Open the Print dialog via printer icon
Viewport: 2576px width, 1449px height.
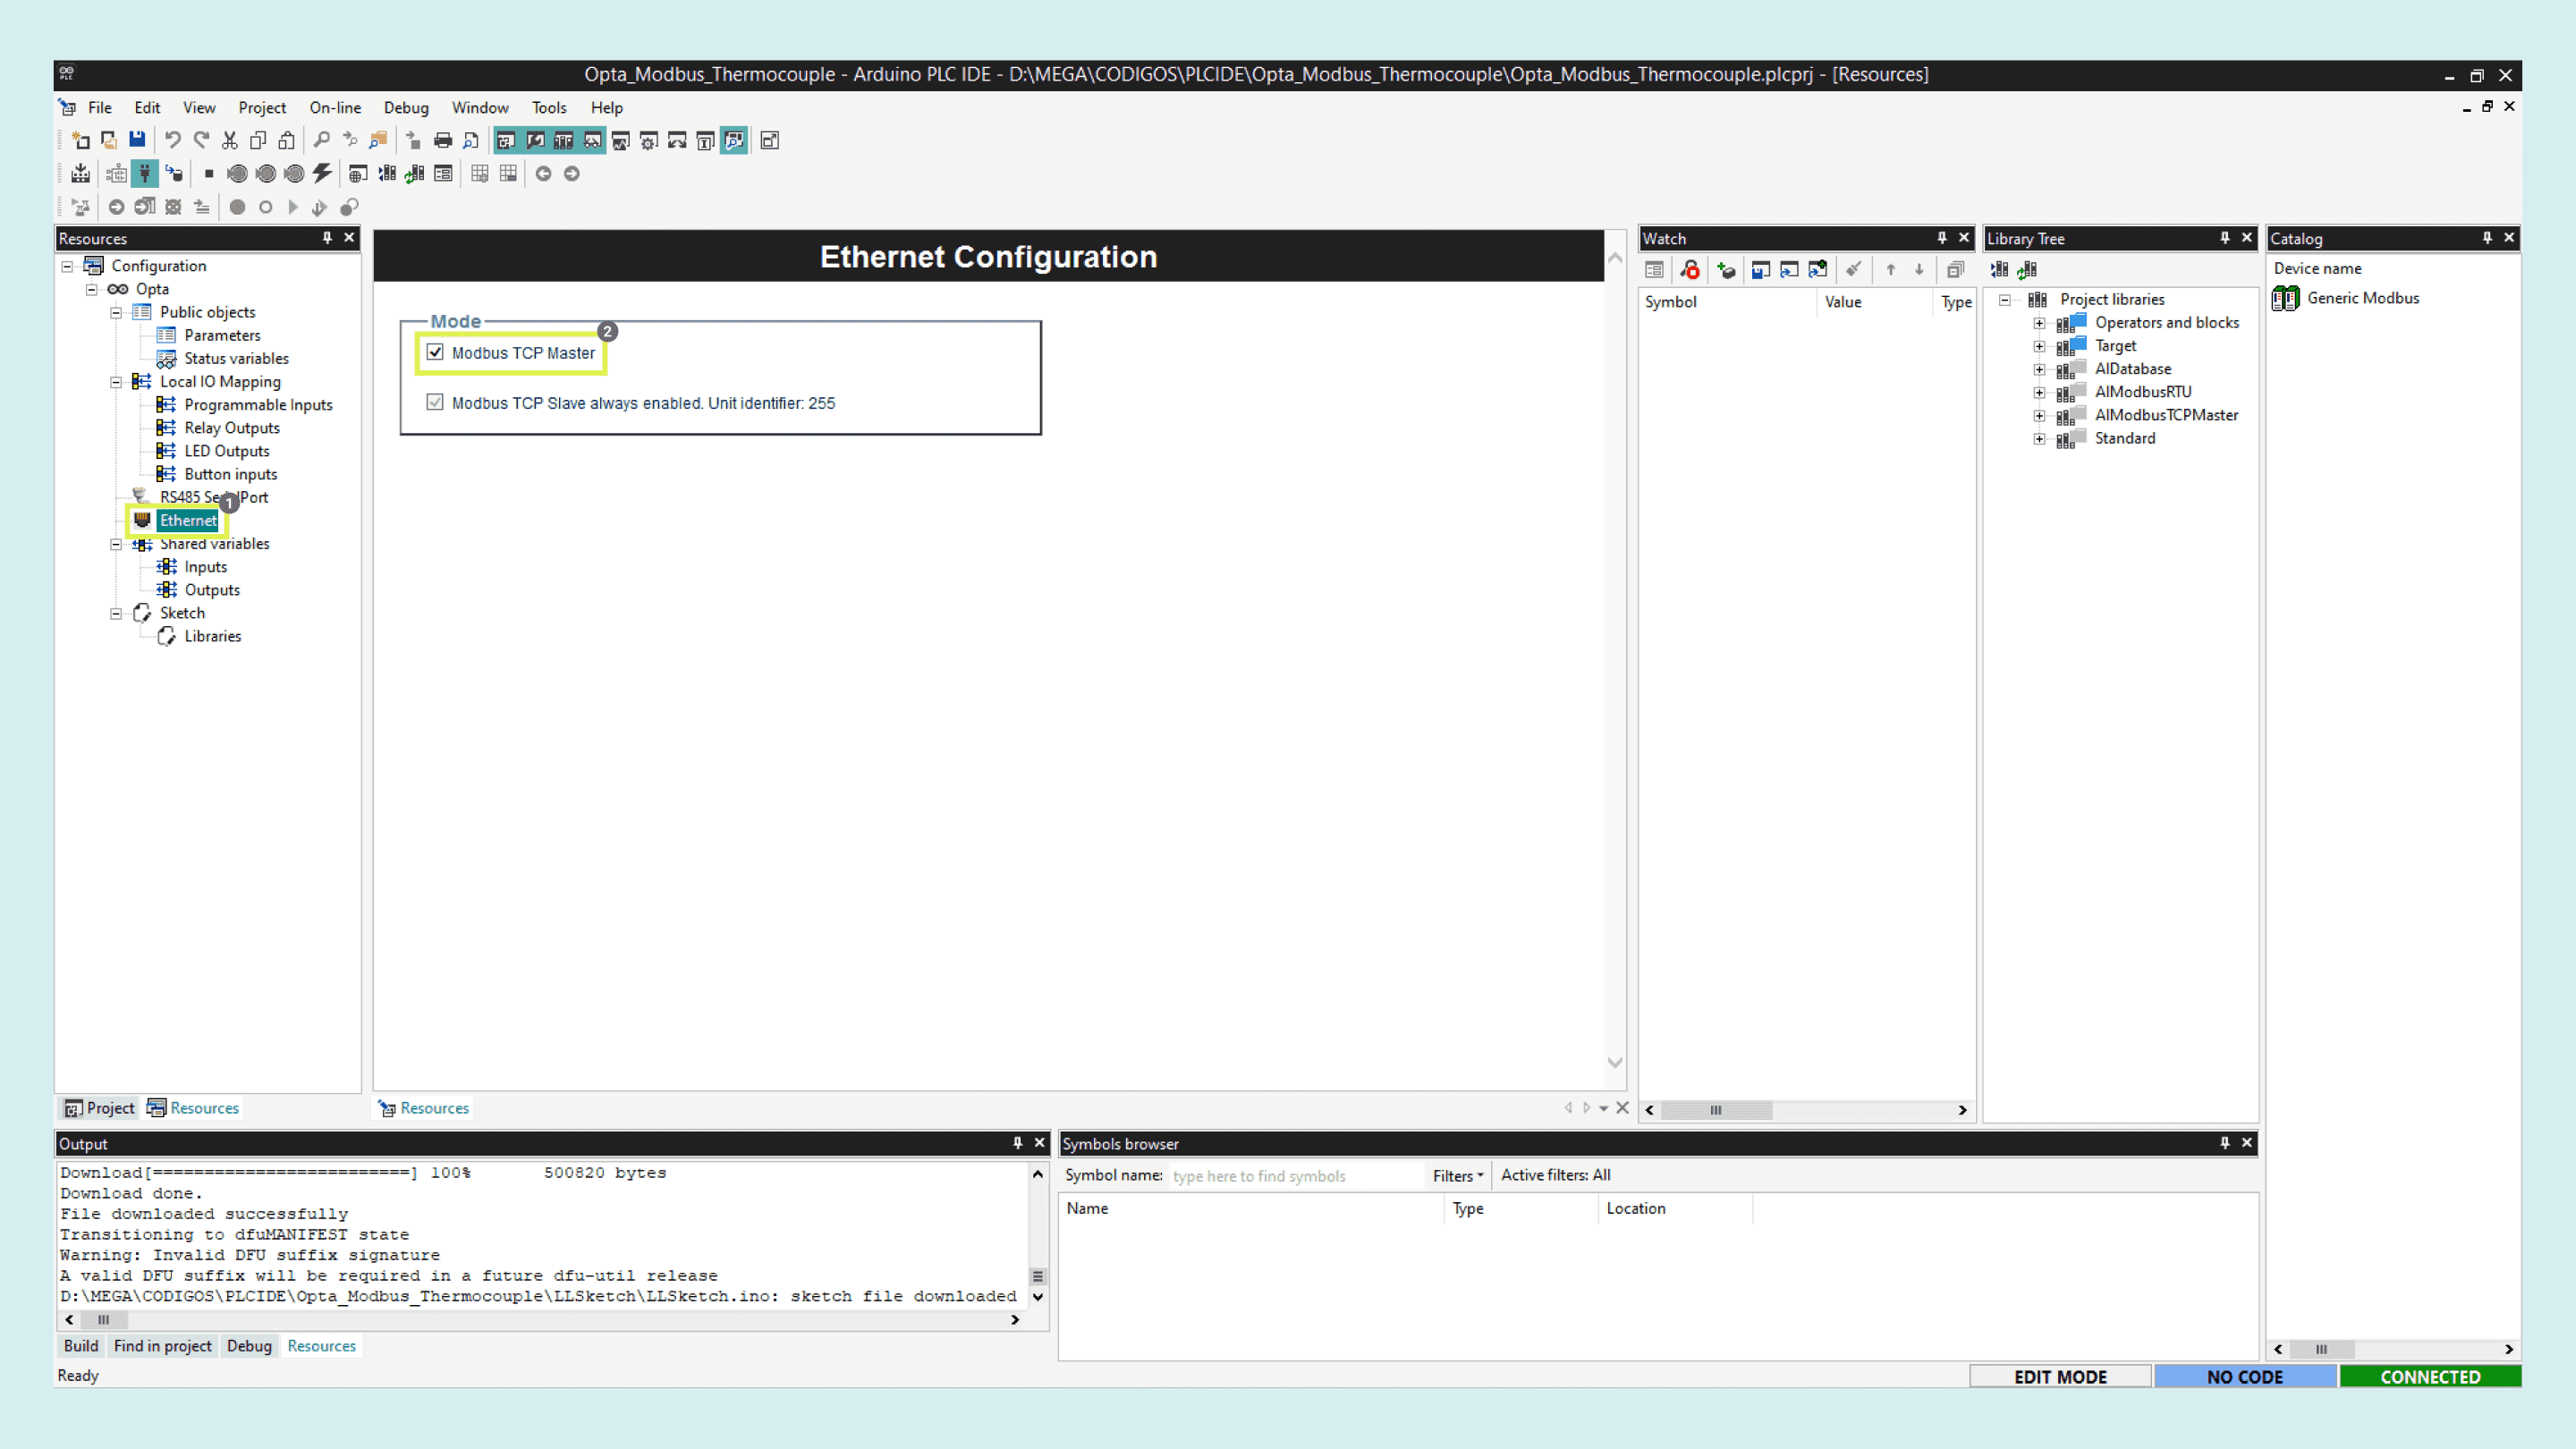click(443, 140)
